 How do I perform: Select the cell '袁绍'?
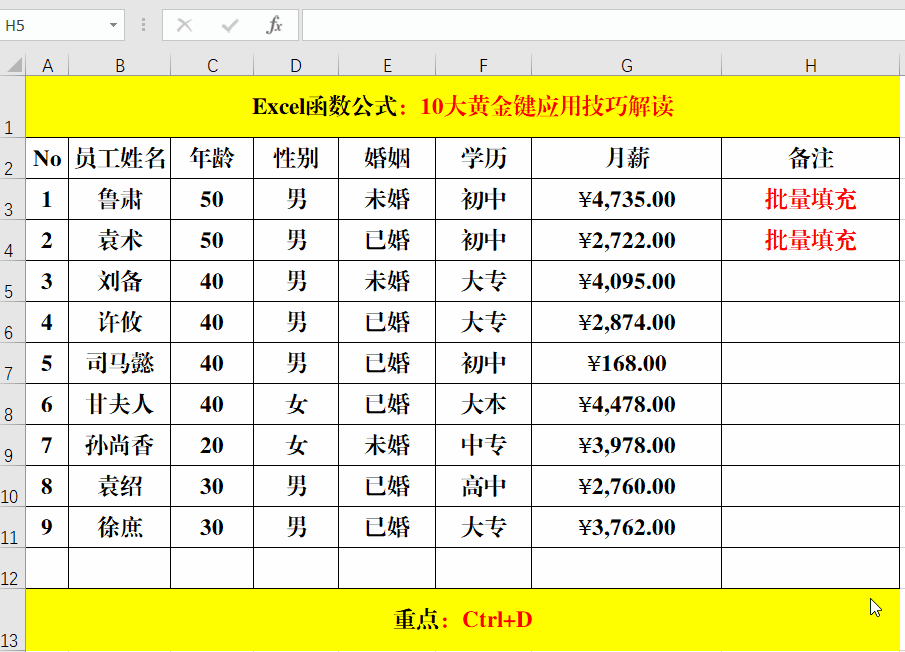pos(119,486)
